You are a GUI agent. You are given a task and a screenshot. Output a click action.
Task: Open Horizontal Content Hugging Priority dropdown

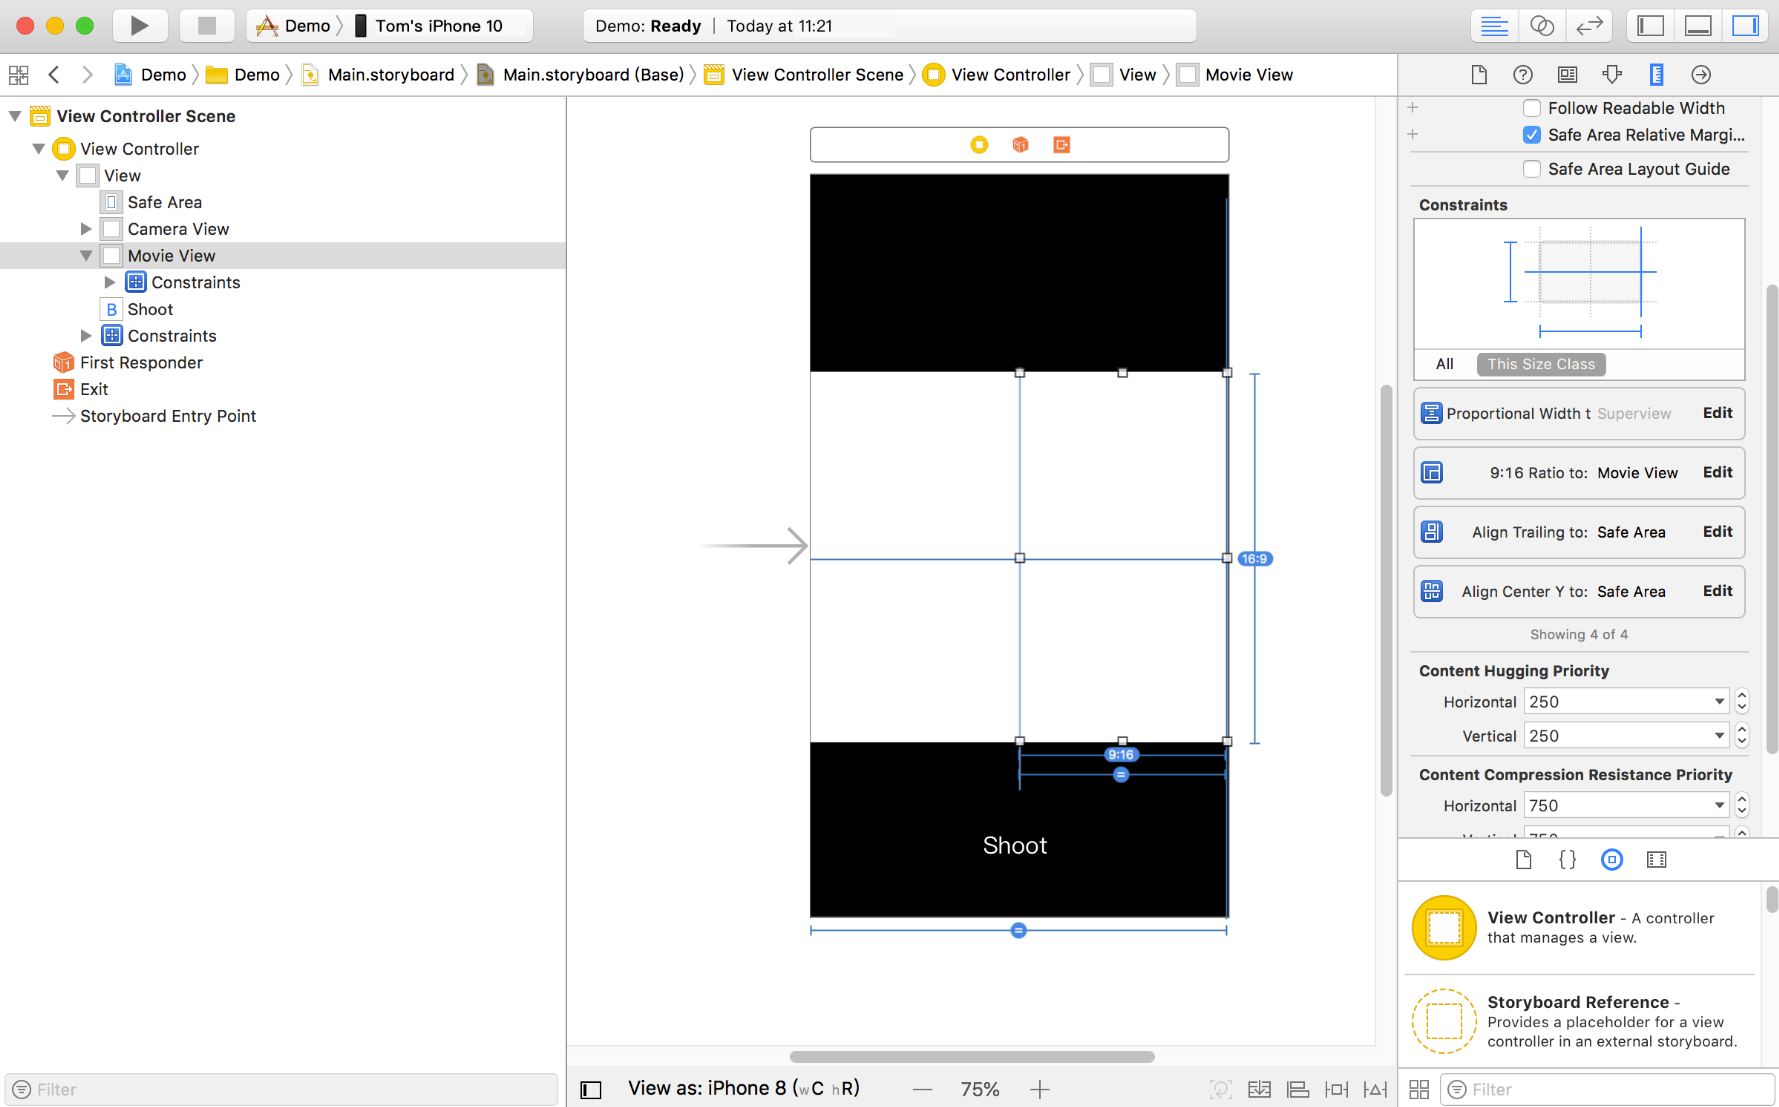[x=1718, y=702]
